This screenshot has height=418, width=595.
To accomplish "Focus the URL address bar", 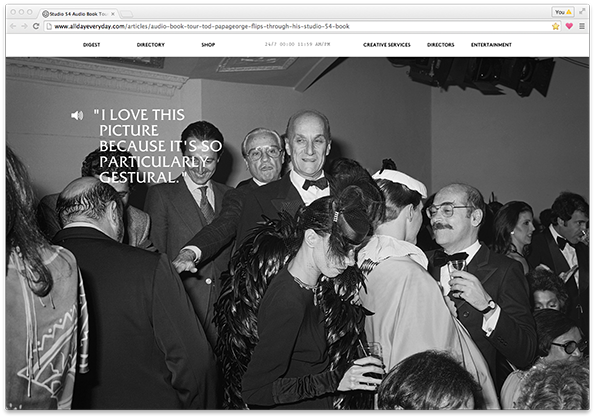I will pos(302,26).
